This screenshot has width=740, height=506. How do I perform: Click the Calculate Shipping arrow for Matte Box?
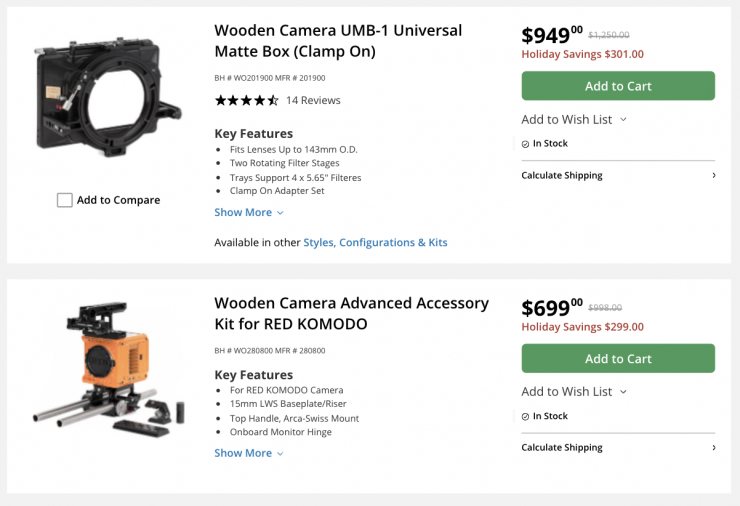(x=713, y=176)
